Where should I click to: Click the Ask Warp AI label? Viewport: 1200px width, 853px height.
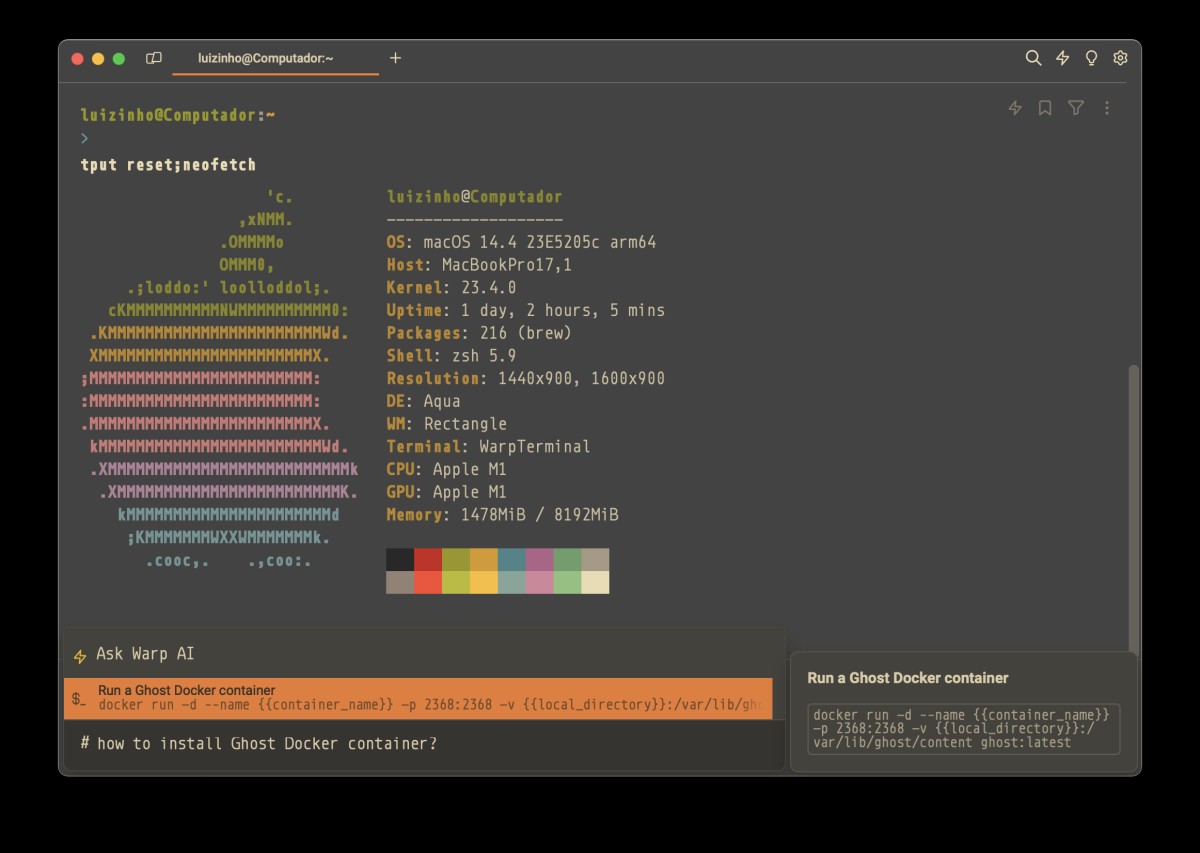coord(145,654)
